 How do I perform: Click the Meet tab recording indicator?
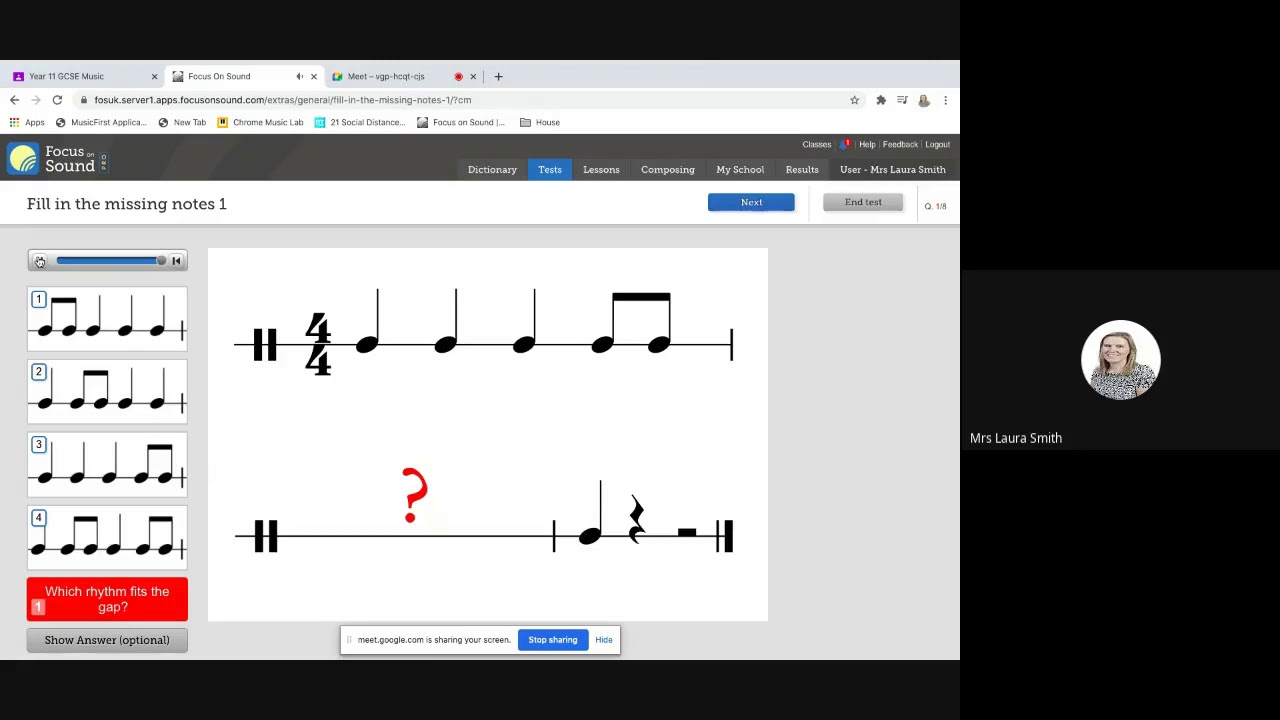pos(458,76)
